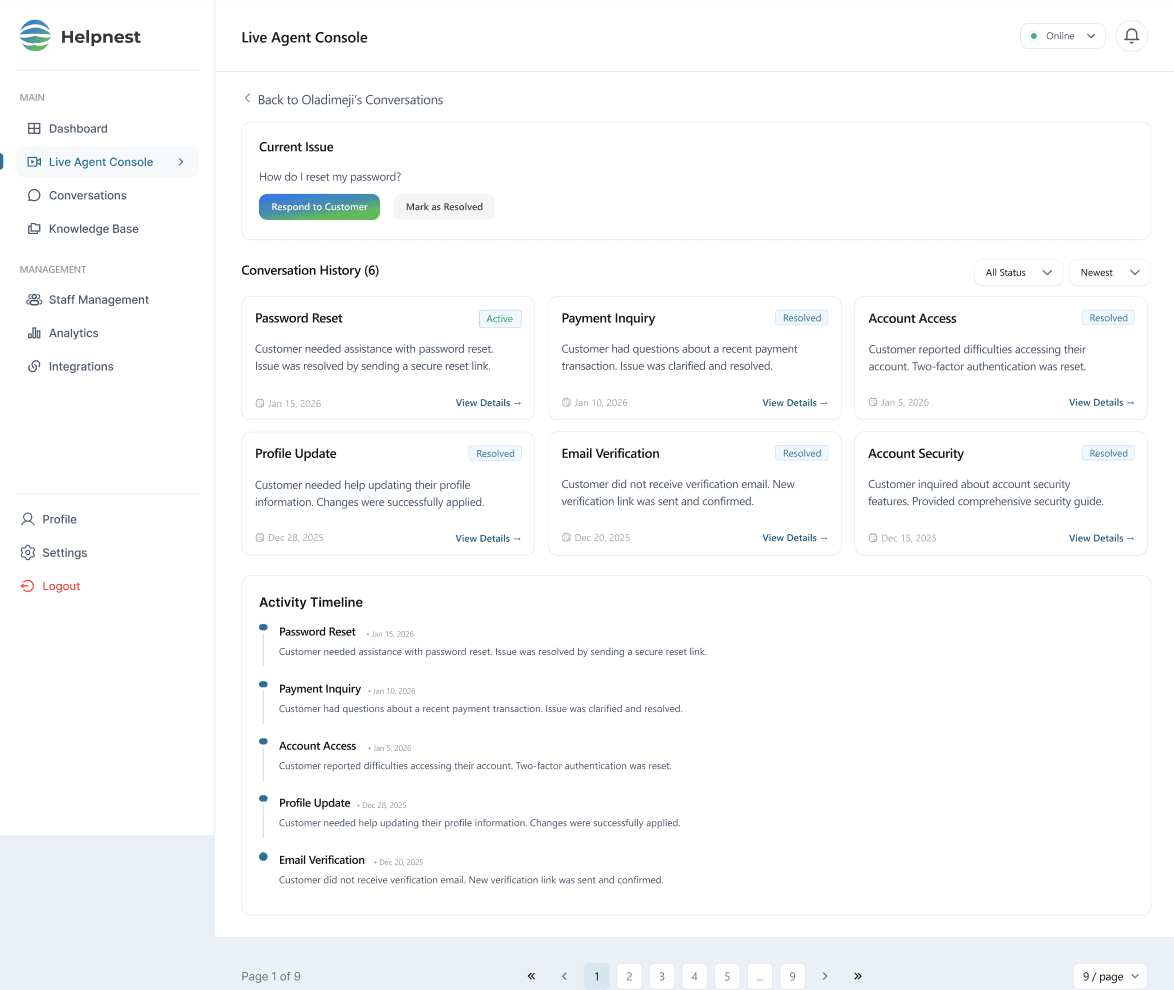Click Mark as Resolved button
Image resolution: width=1174 pixels, height=990 pixels.
pos(444,207)
